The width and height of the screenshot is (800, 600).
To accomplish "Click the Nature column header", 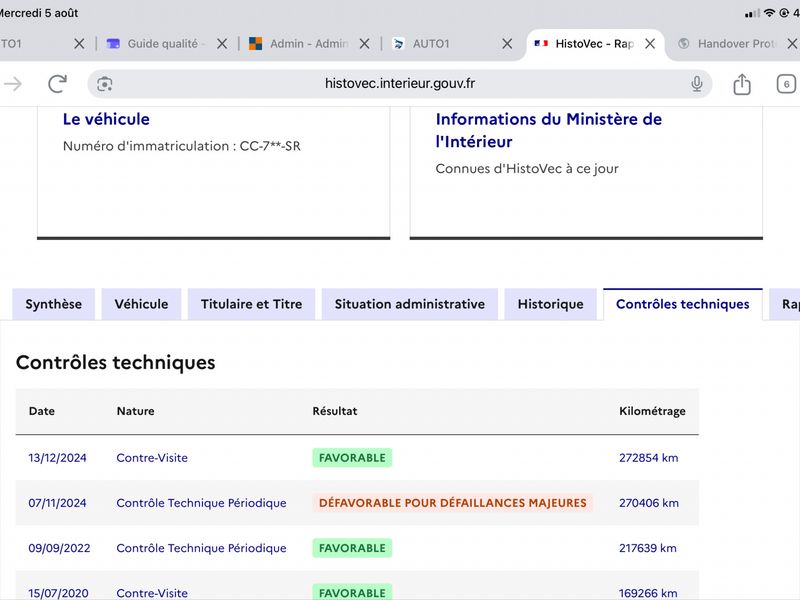I will coord(135,411).
